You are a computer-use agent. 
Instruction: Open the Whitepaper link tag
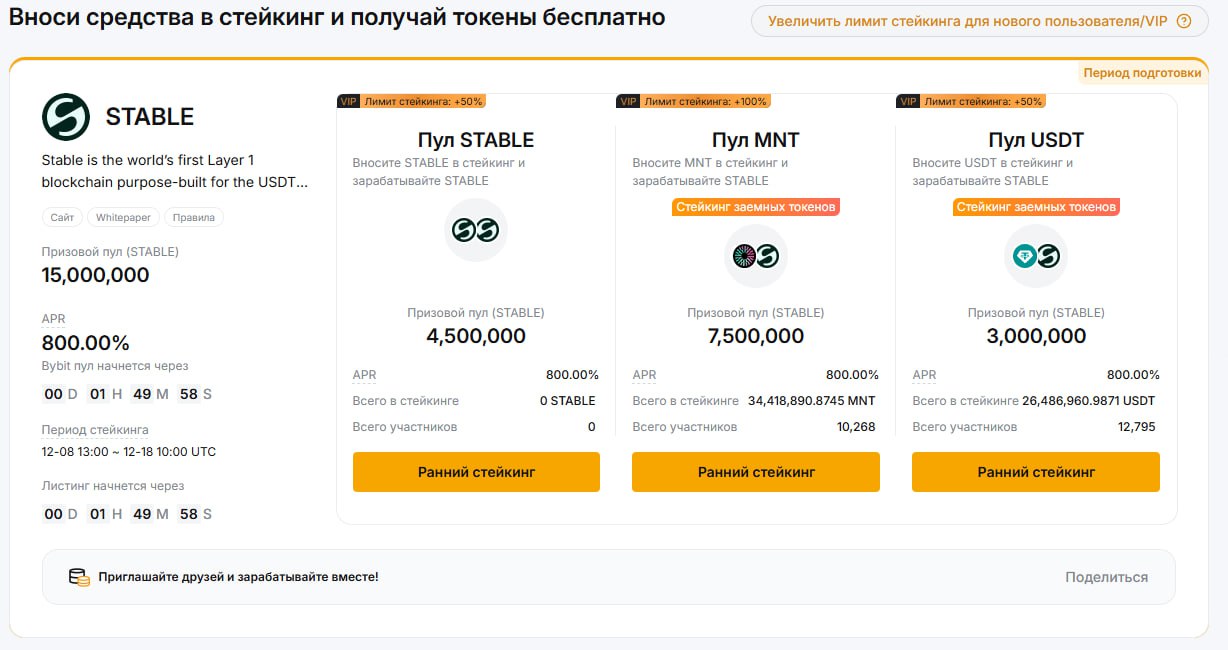click(x=124, y=217)
